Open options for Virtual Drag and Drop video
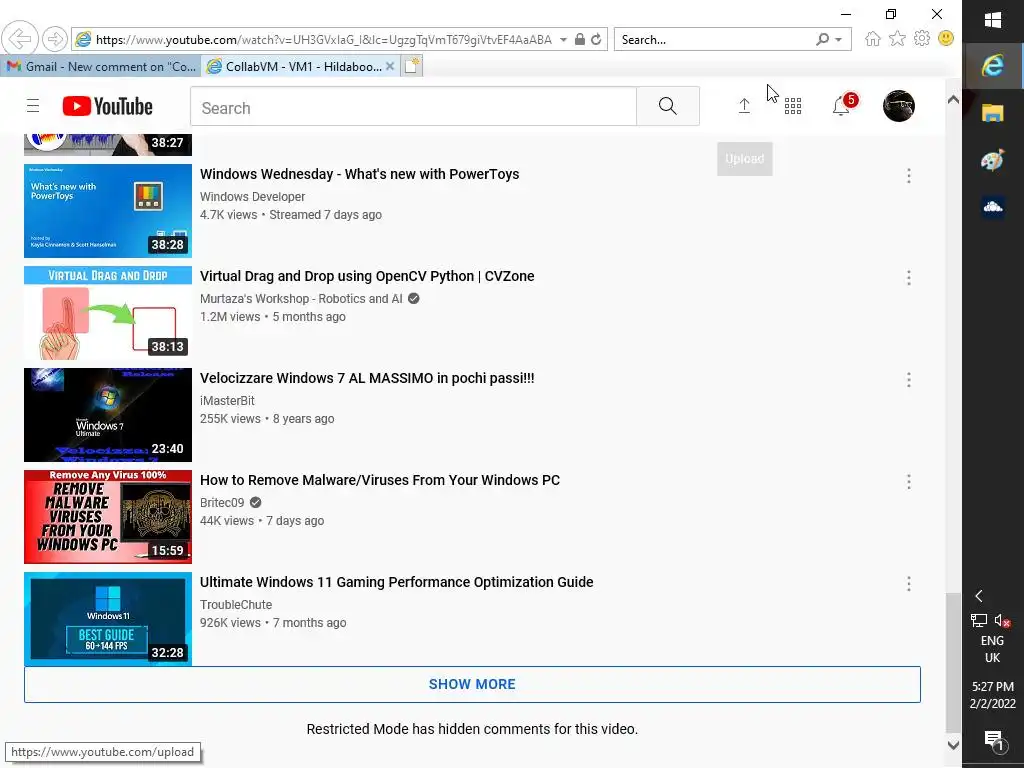The image size is (1024, 768). pyautogui.click(x=908, y=278)
